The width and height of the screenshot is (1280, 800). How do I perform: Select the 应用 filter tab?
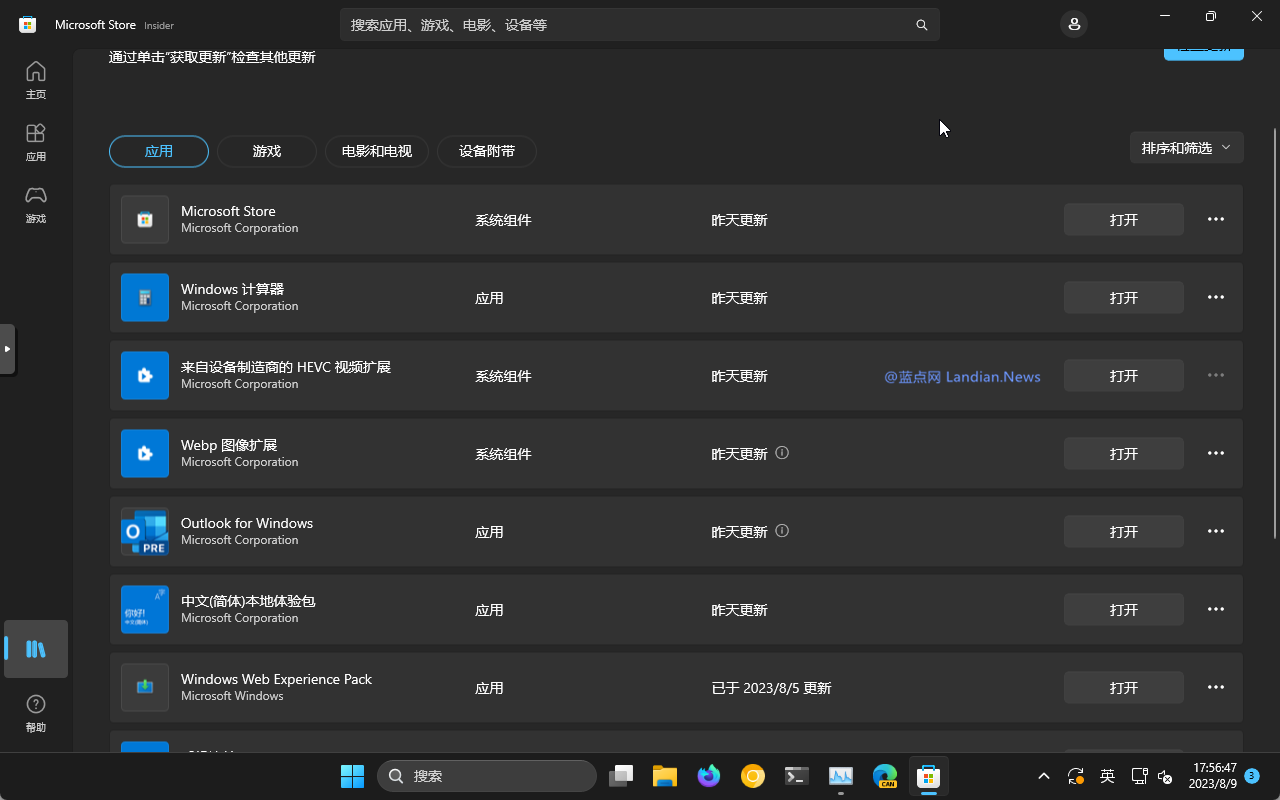point(159,151)
